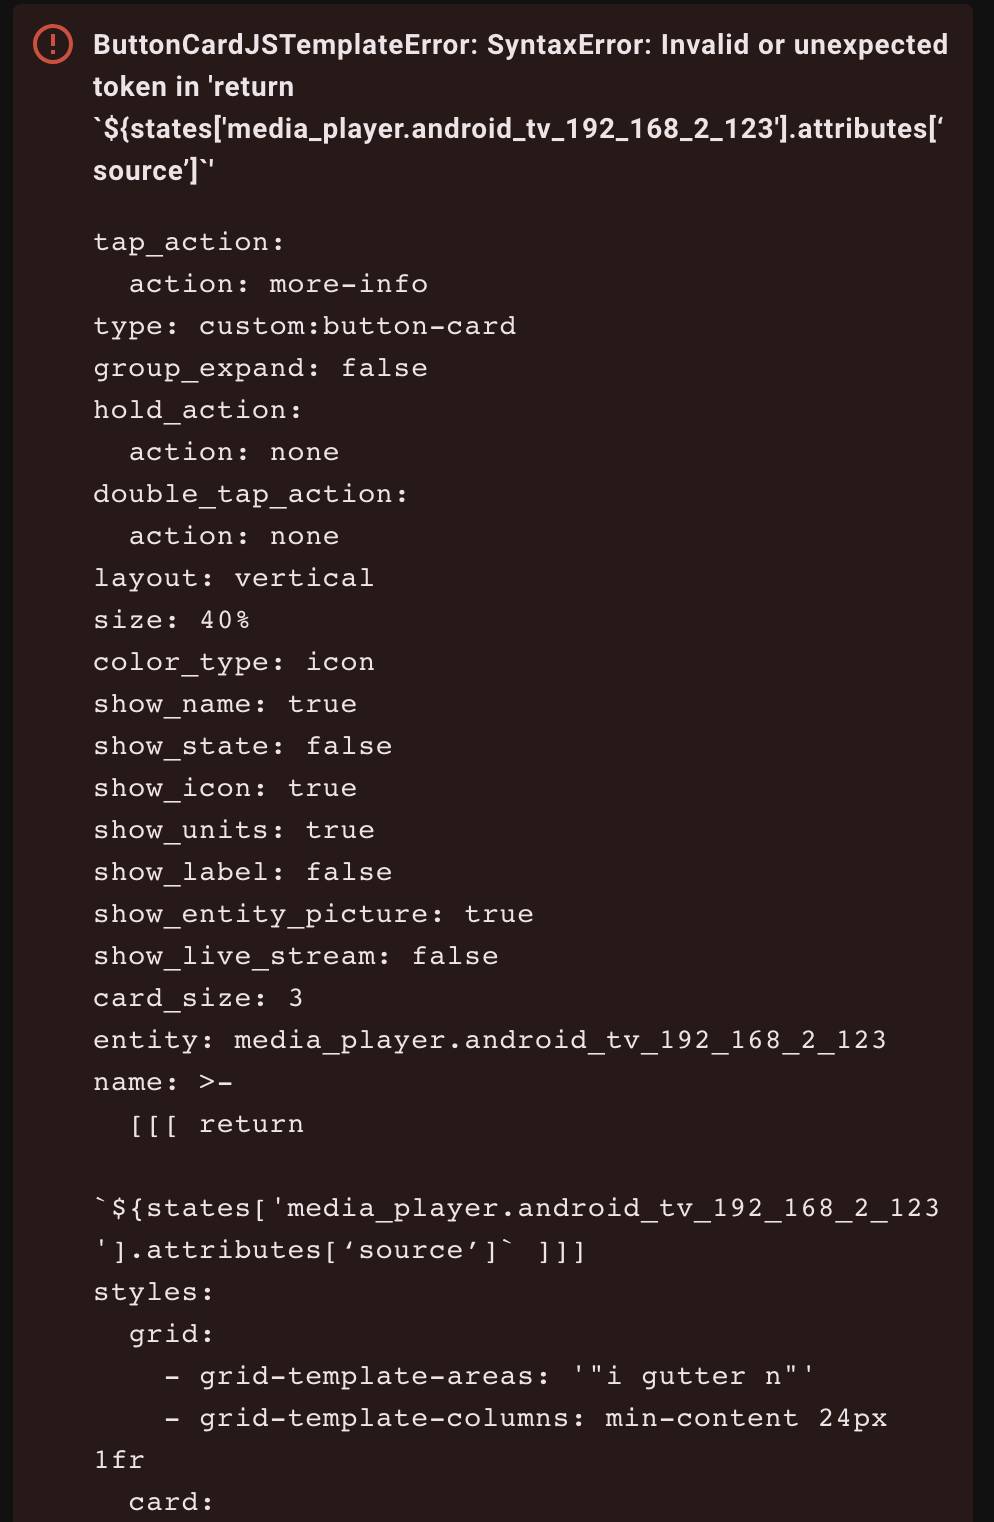Click the 'action: more-info' line
The height and width of the screenshot is (1522, 994).
278,284
